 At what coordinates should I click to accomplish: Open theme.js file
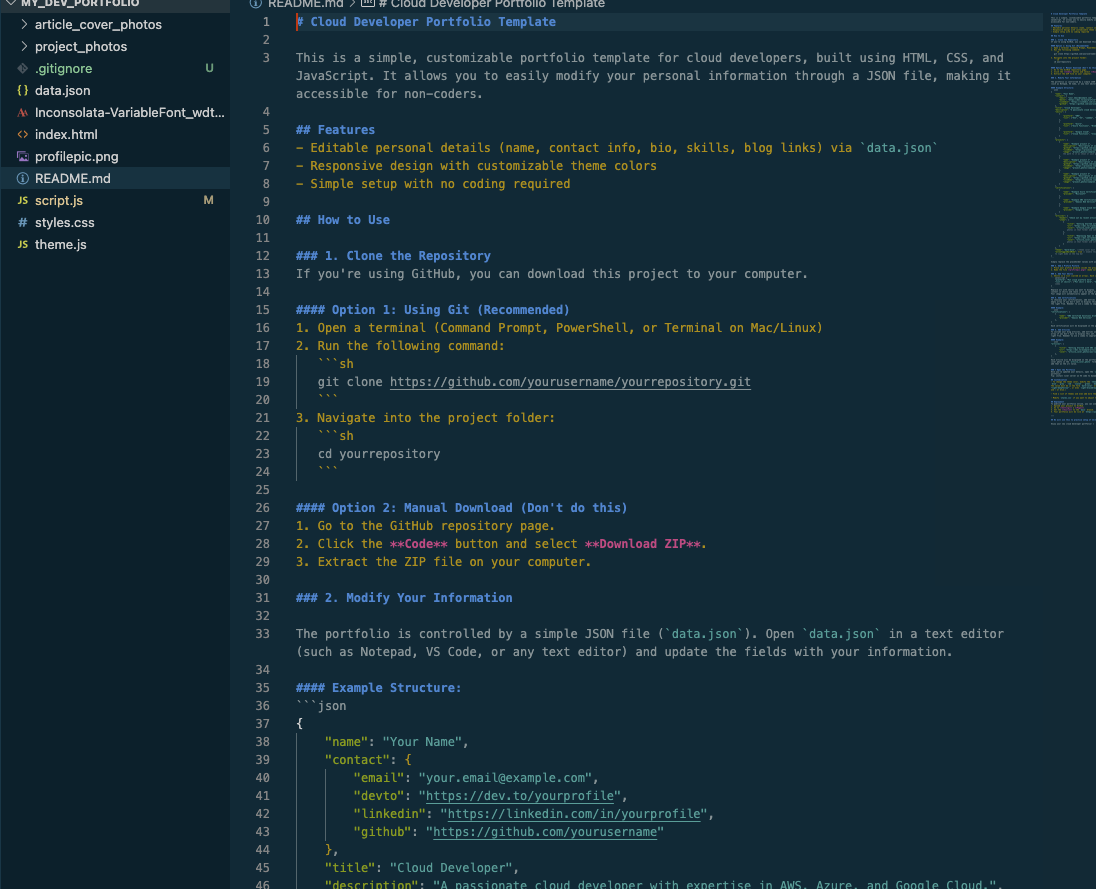[61, 245]
